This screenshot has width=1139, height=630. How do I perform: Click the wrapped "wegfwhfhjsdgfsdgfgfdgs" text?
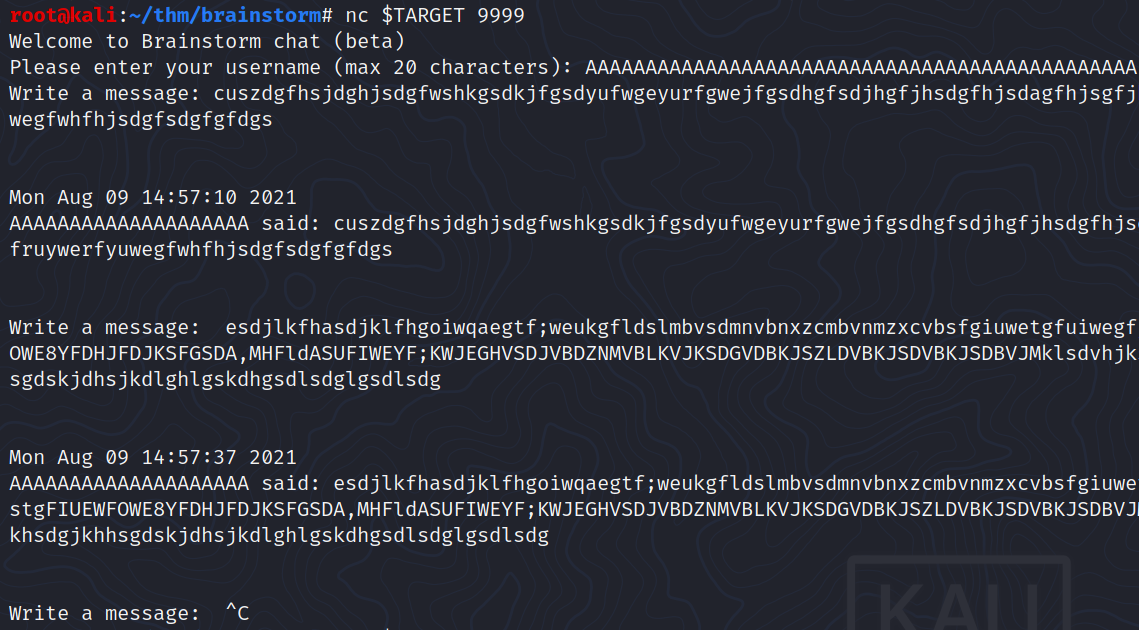click(x=140, y=120)
